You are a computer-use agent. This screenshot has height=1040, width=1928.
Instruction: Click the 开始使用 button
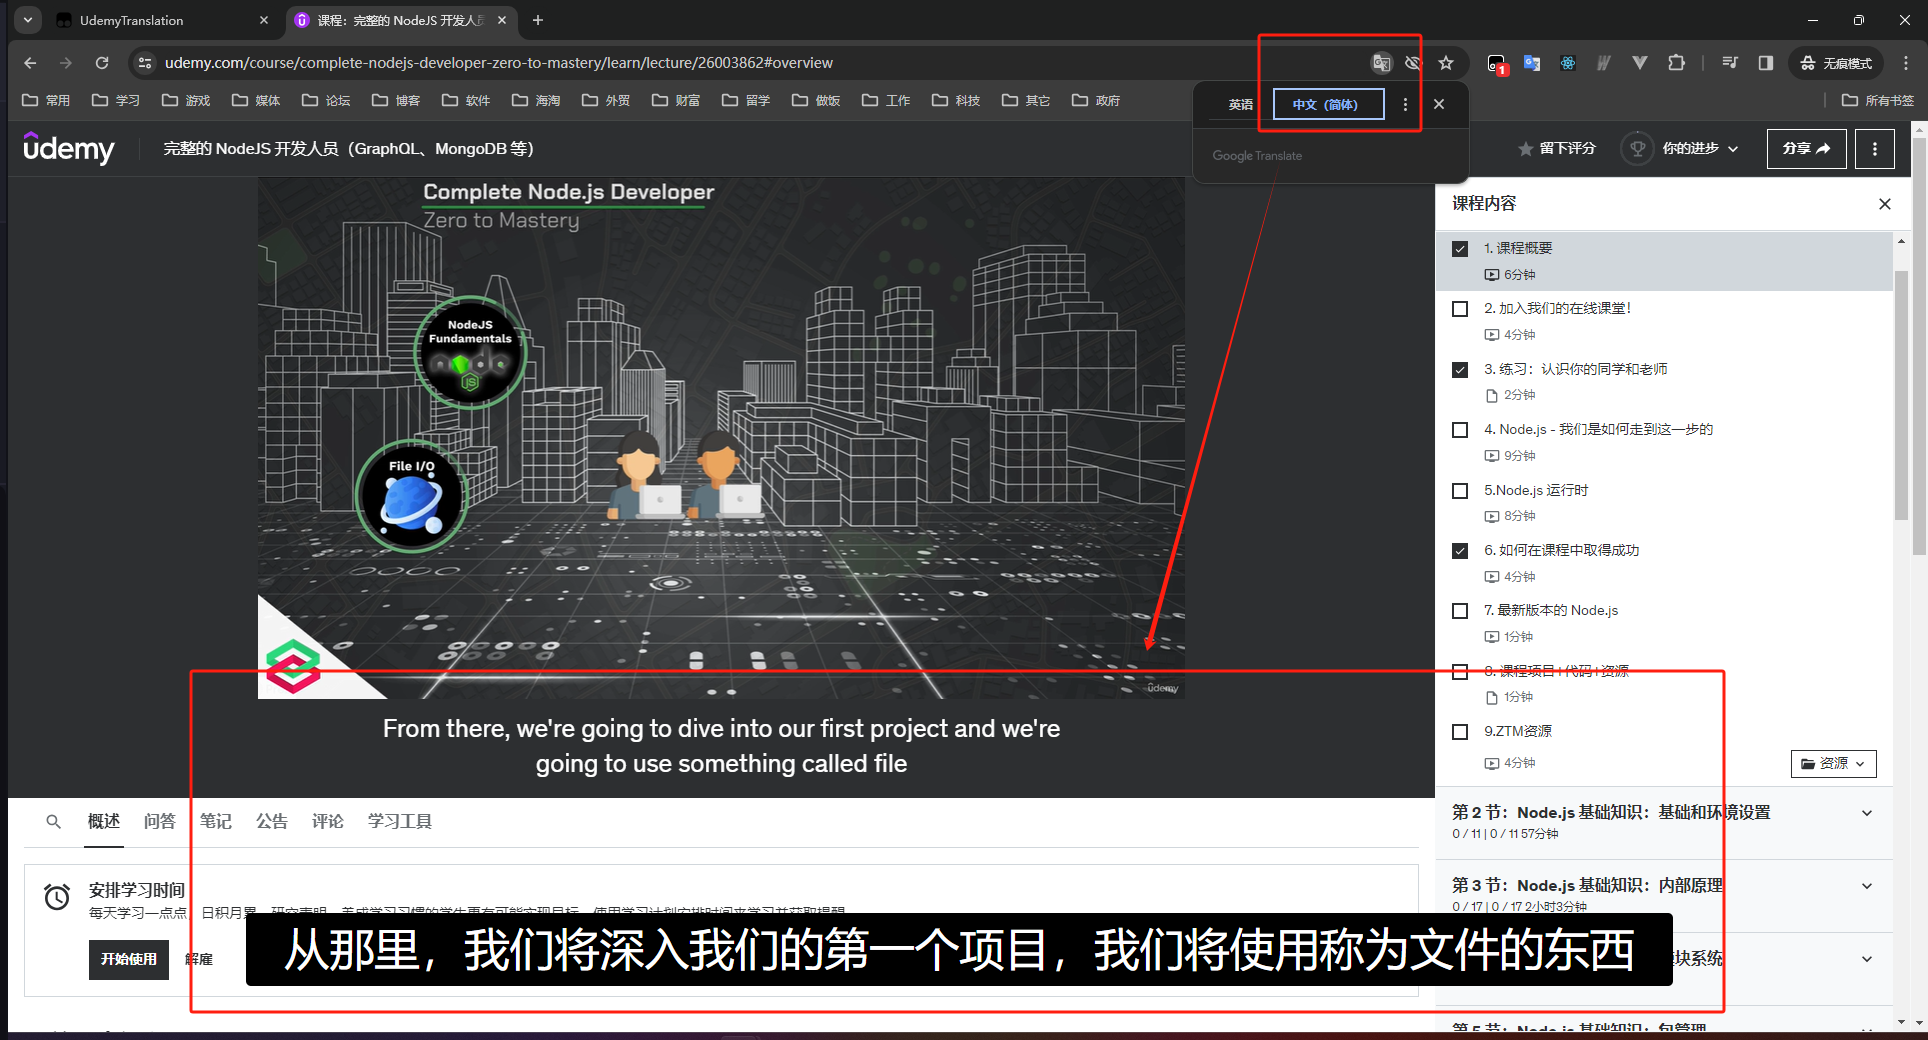point(129,959)
